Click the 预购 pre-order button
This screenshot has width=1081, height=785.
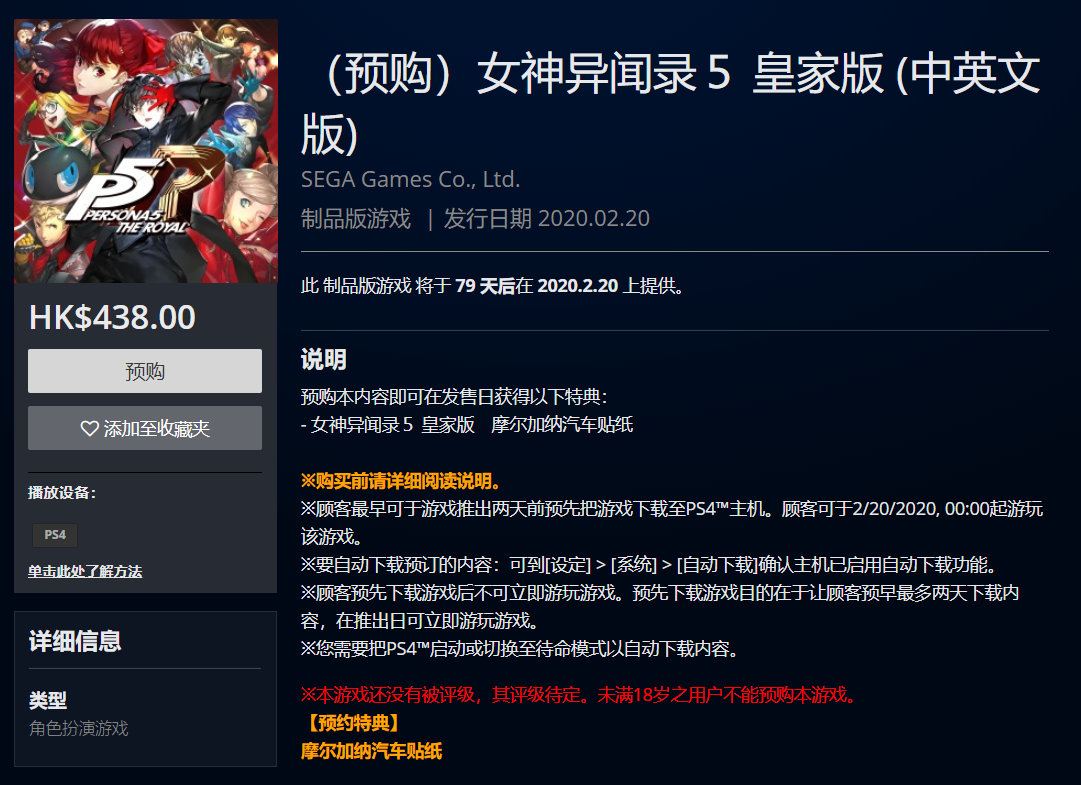pyautogui.click(x=145, y=371)
